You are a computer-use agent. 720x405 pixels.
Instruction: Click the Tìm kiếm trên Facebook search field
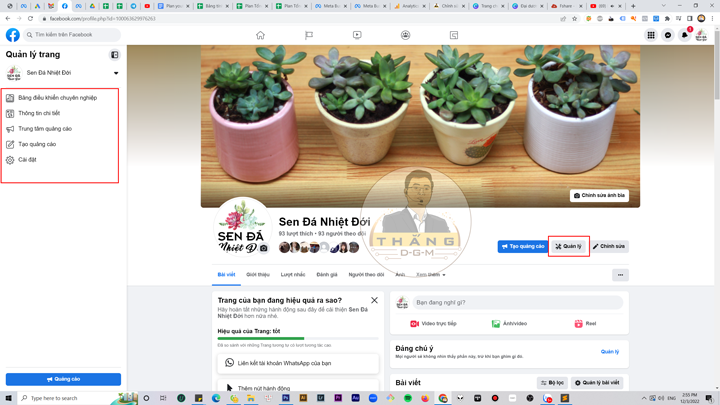point(72,35)
